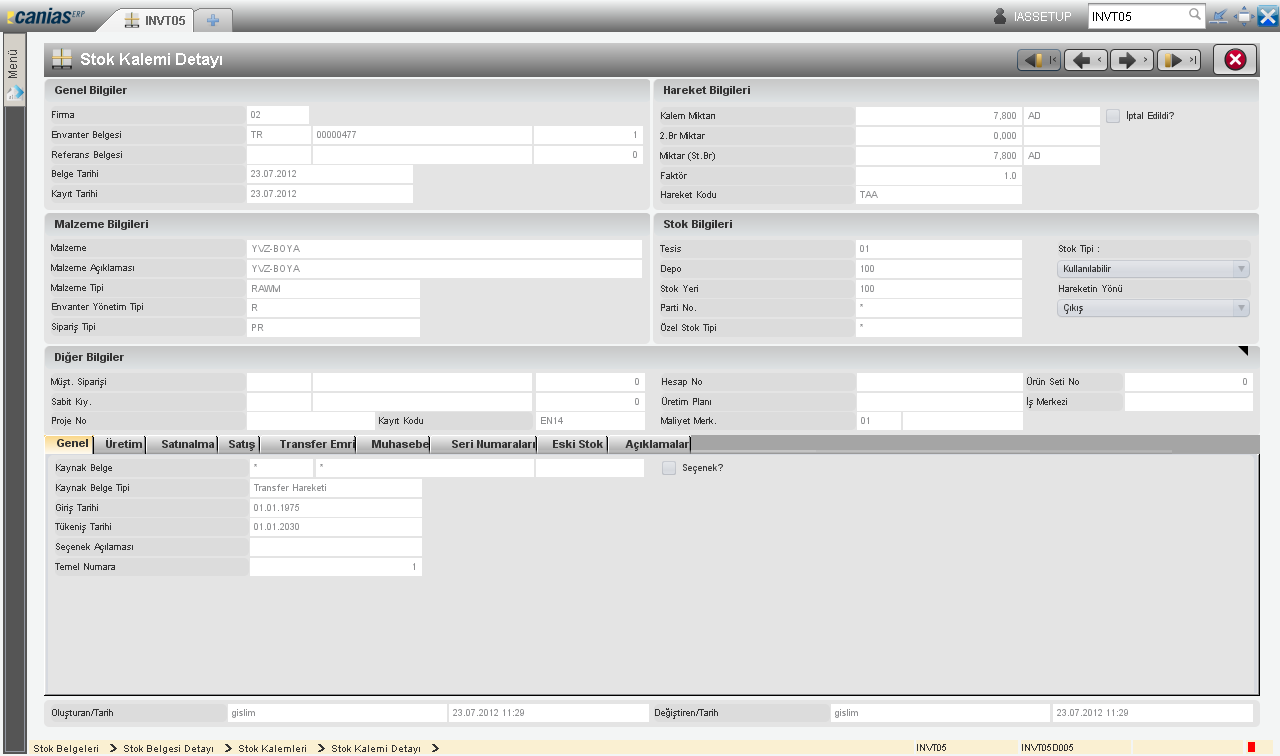Click the Ürün Seti No field
The image size is (1280, 756).
click(x=1189, y=382)
